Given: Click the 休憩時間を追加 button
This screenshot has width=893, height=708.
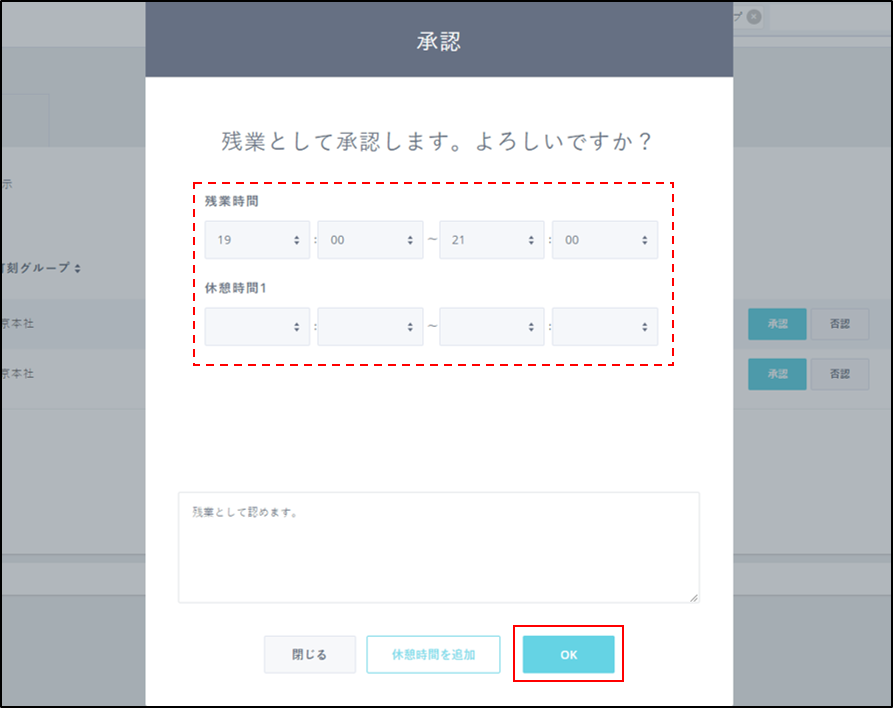Looking at the screenshot, I should (x=433, y=655).
